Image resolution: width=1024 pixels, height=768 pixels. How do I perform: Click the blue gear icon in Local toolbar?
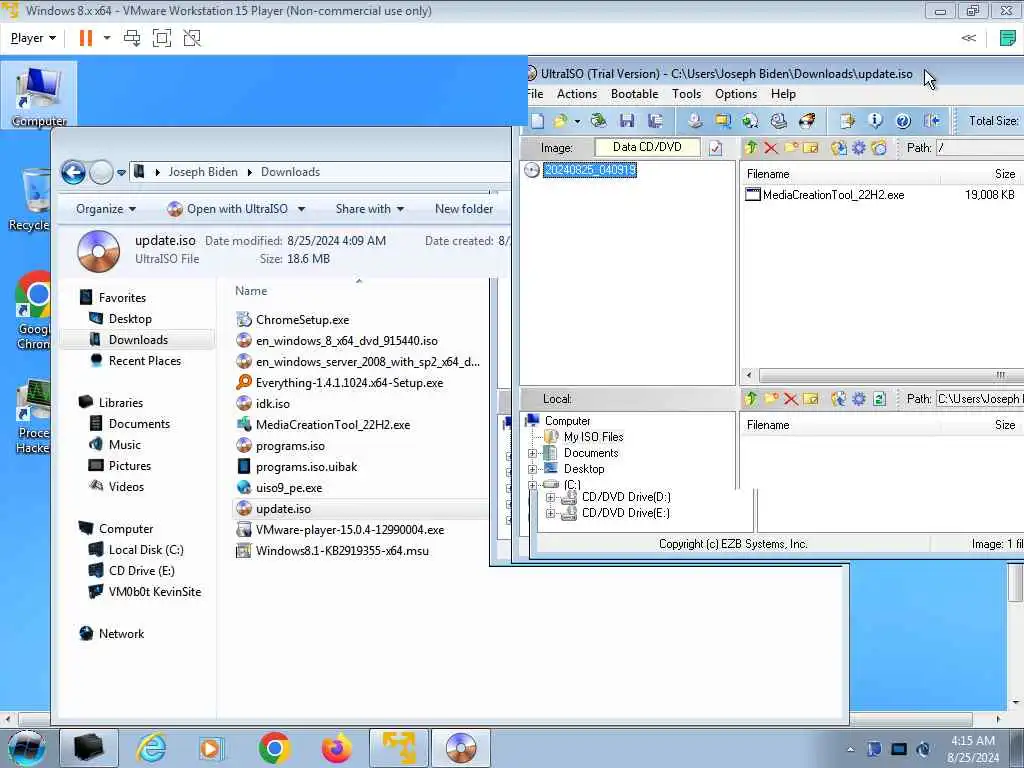[x=859, y=398]
